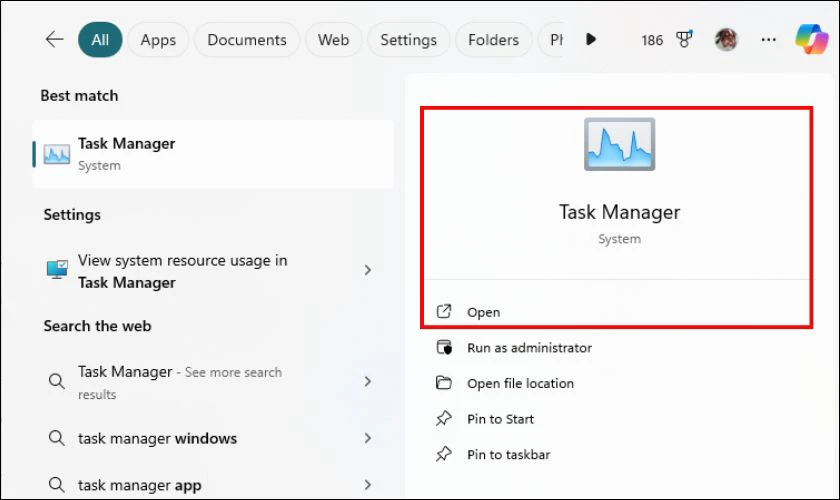Image resolution: width=840 pixels, height=500 pixels.
Task: Click the 186 rewards points count
Action: click(652, 40)
